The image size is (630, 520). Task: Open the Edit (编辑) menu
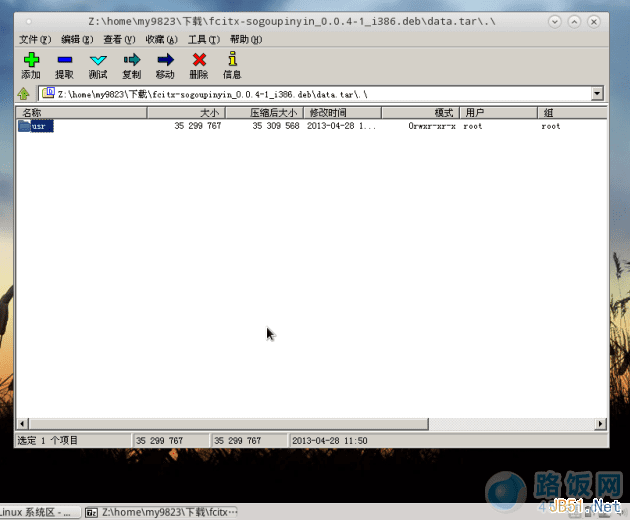[x=77, y=39]
